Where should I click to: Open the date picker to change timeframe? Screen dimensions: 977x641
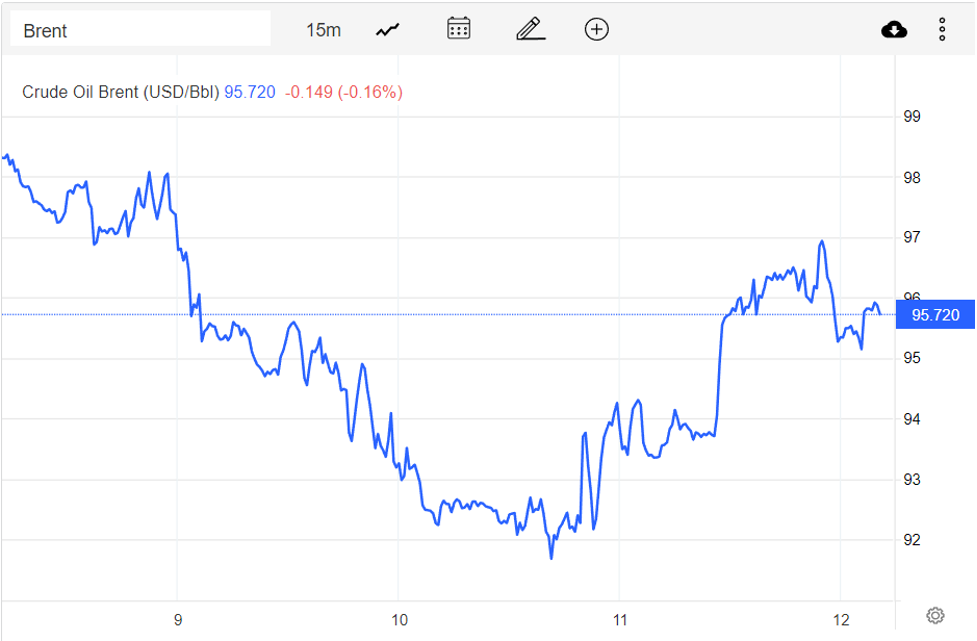458,28
